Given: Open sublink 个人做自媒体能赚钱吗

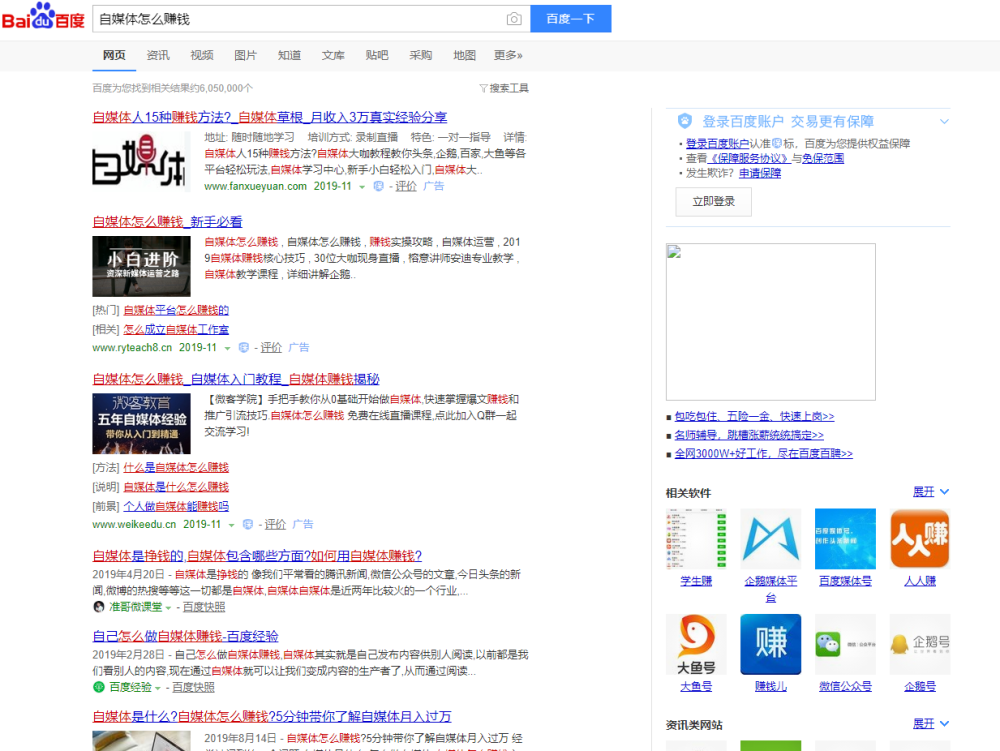Looking at the screenshot, I should click(x=176, y=506).
